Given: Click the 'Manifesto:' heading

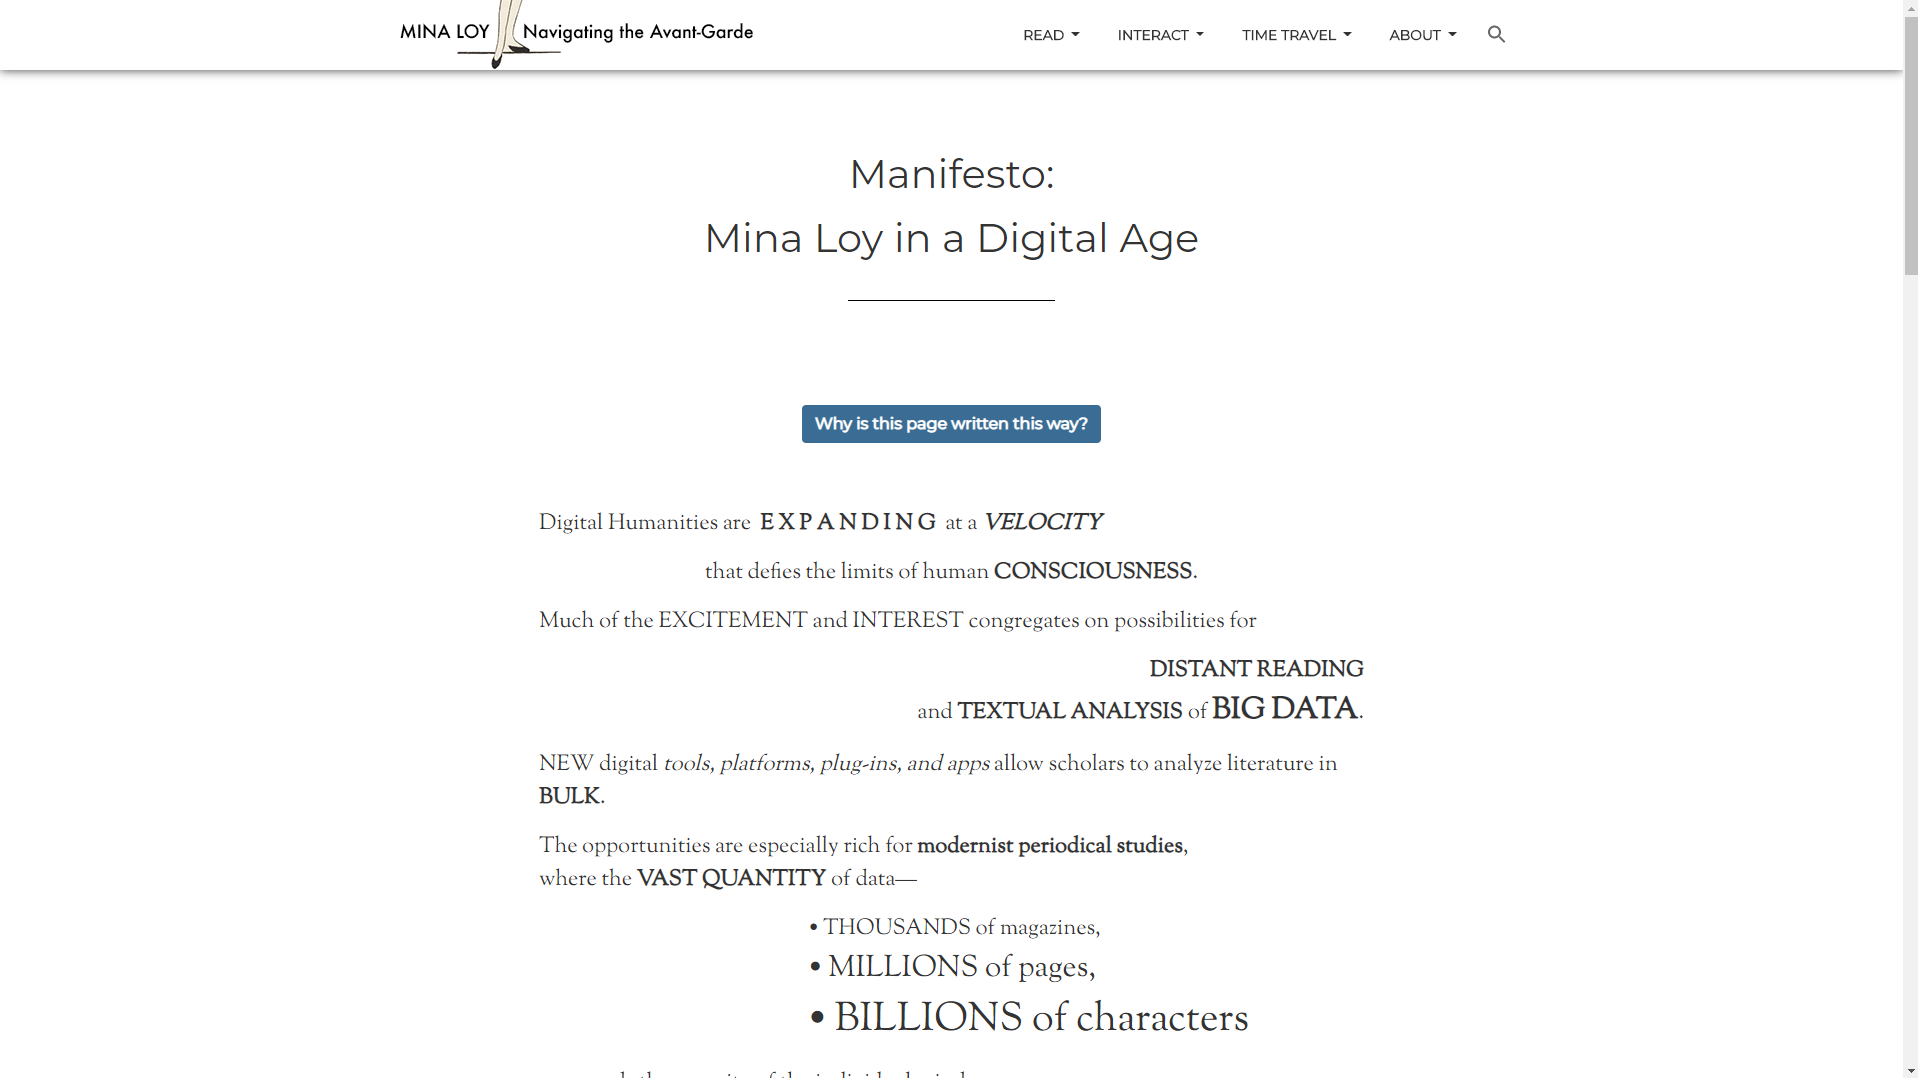Looking at the screenshot, I should coord(951,174).
